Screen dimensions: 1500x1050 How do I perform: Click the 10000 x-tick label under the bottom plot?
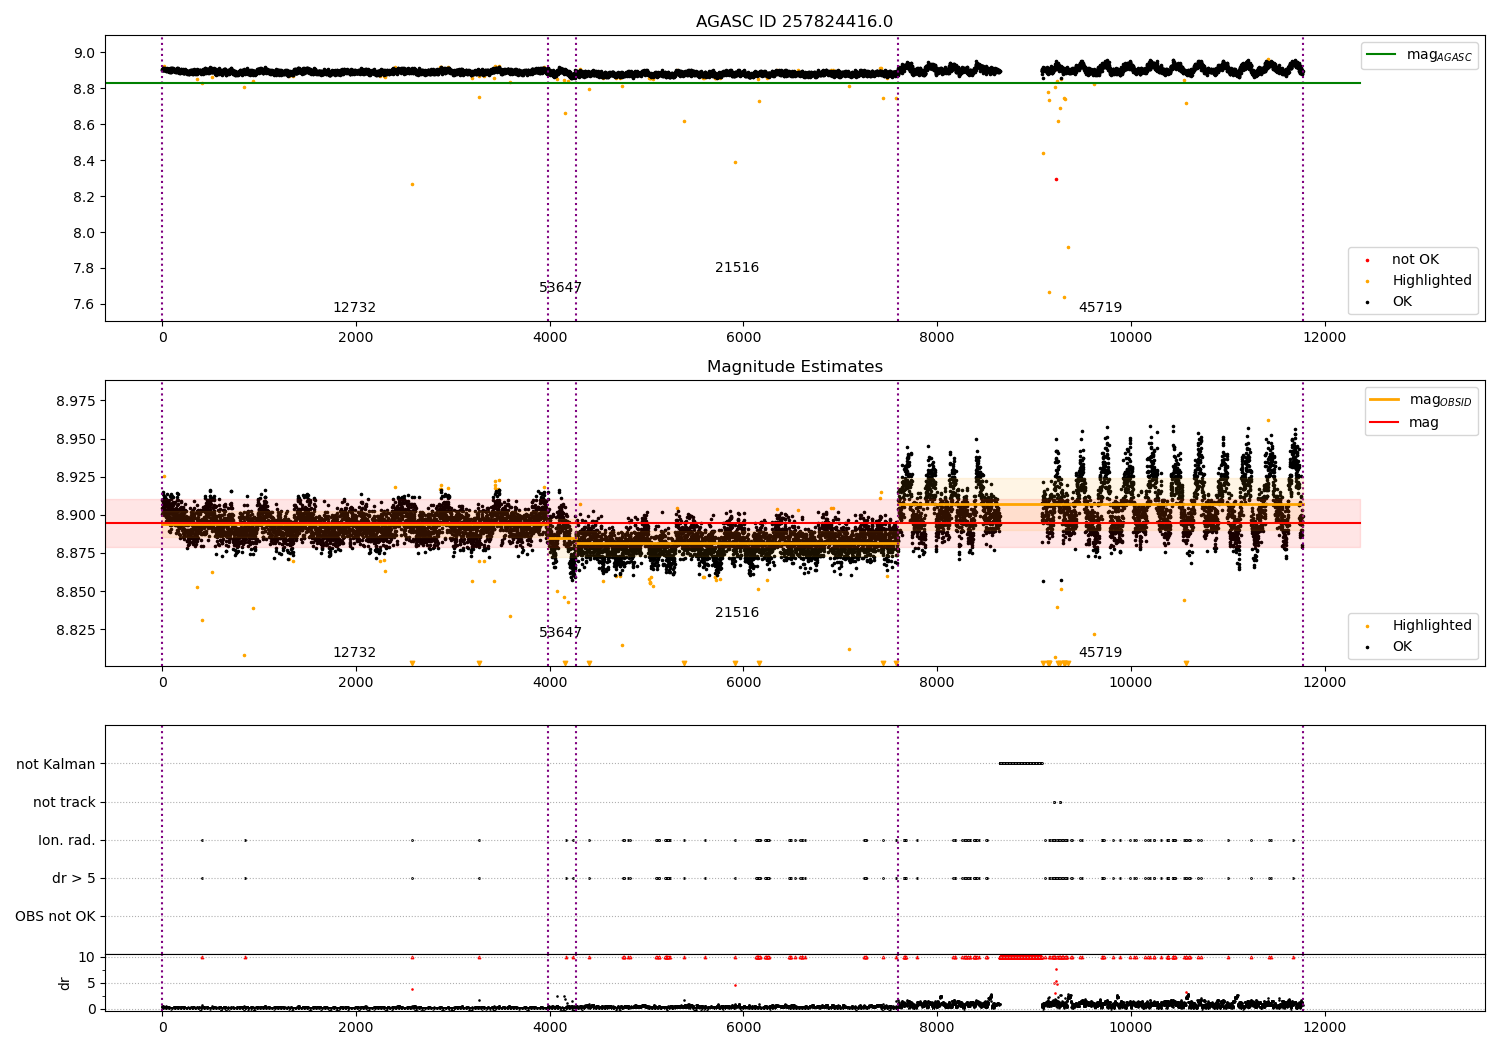(x=1130, y=1027)
